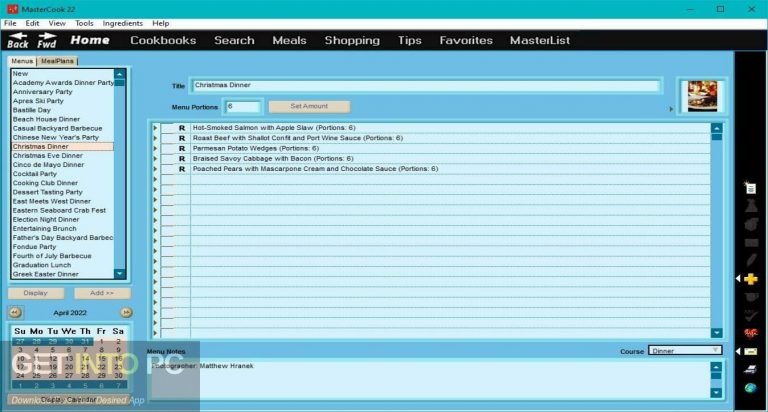Image resolution: width=768 pixels, height=412 pixels.
Task: Open Cookbooks in navigation bar
Action: tap(163, 40)
